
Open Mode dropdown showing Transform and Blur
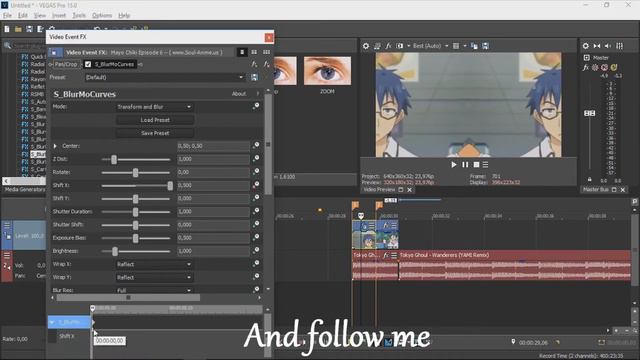(155, 107)
